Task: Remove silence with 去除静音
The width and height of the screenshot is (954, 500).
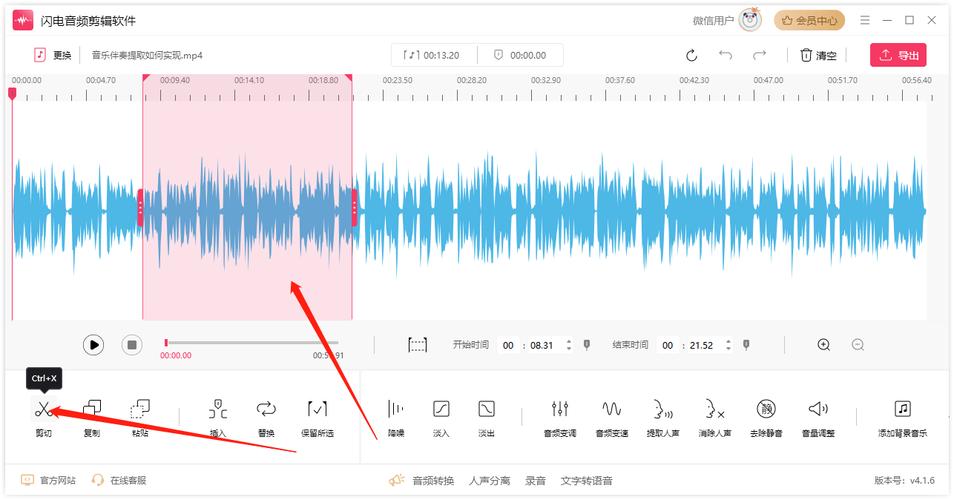Action: point(766,417)
